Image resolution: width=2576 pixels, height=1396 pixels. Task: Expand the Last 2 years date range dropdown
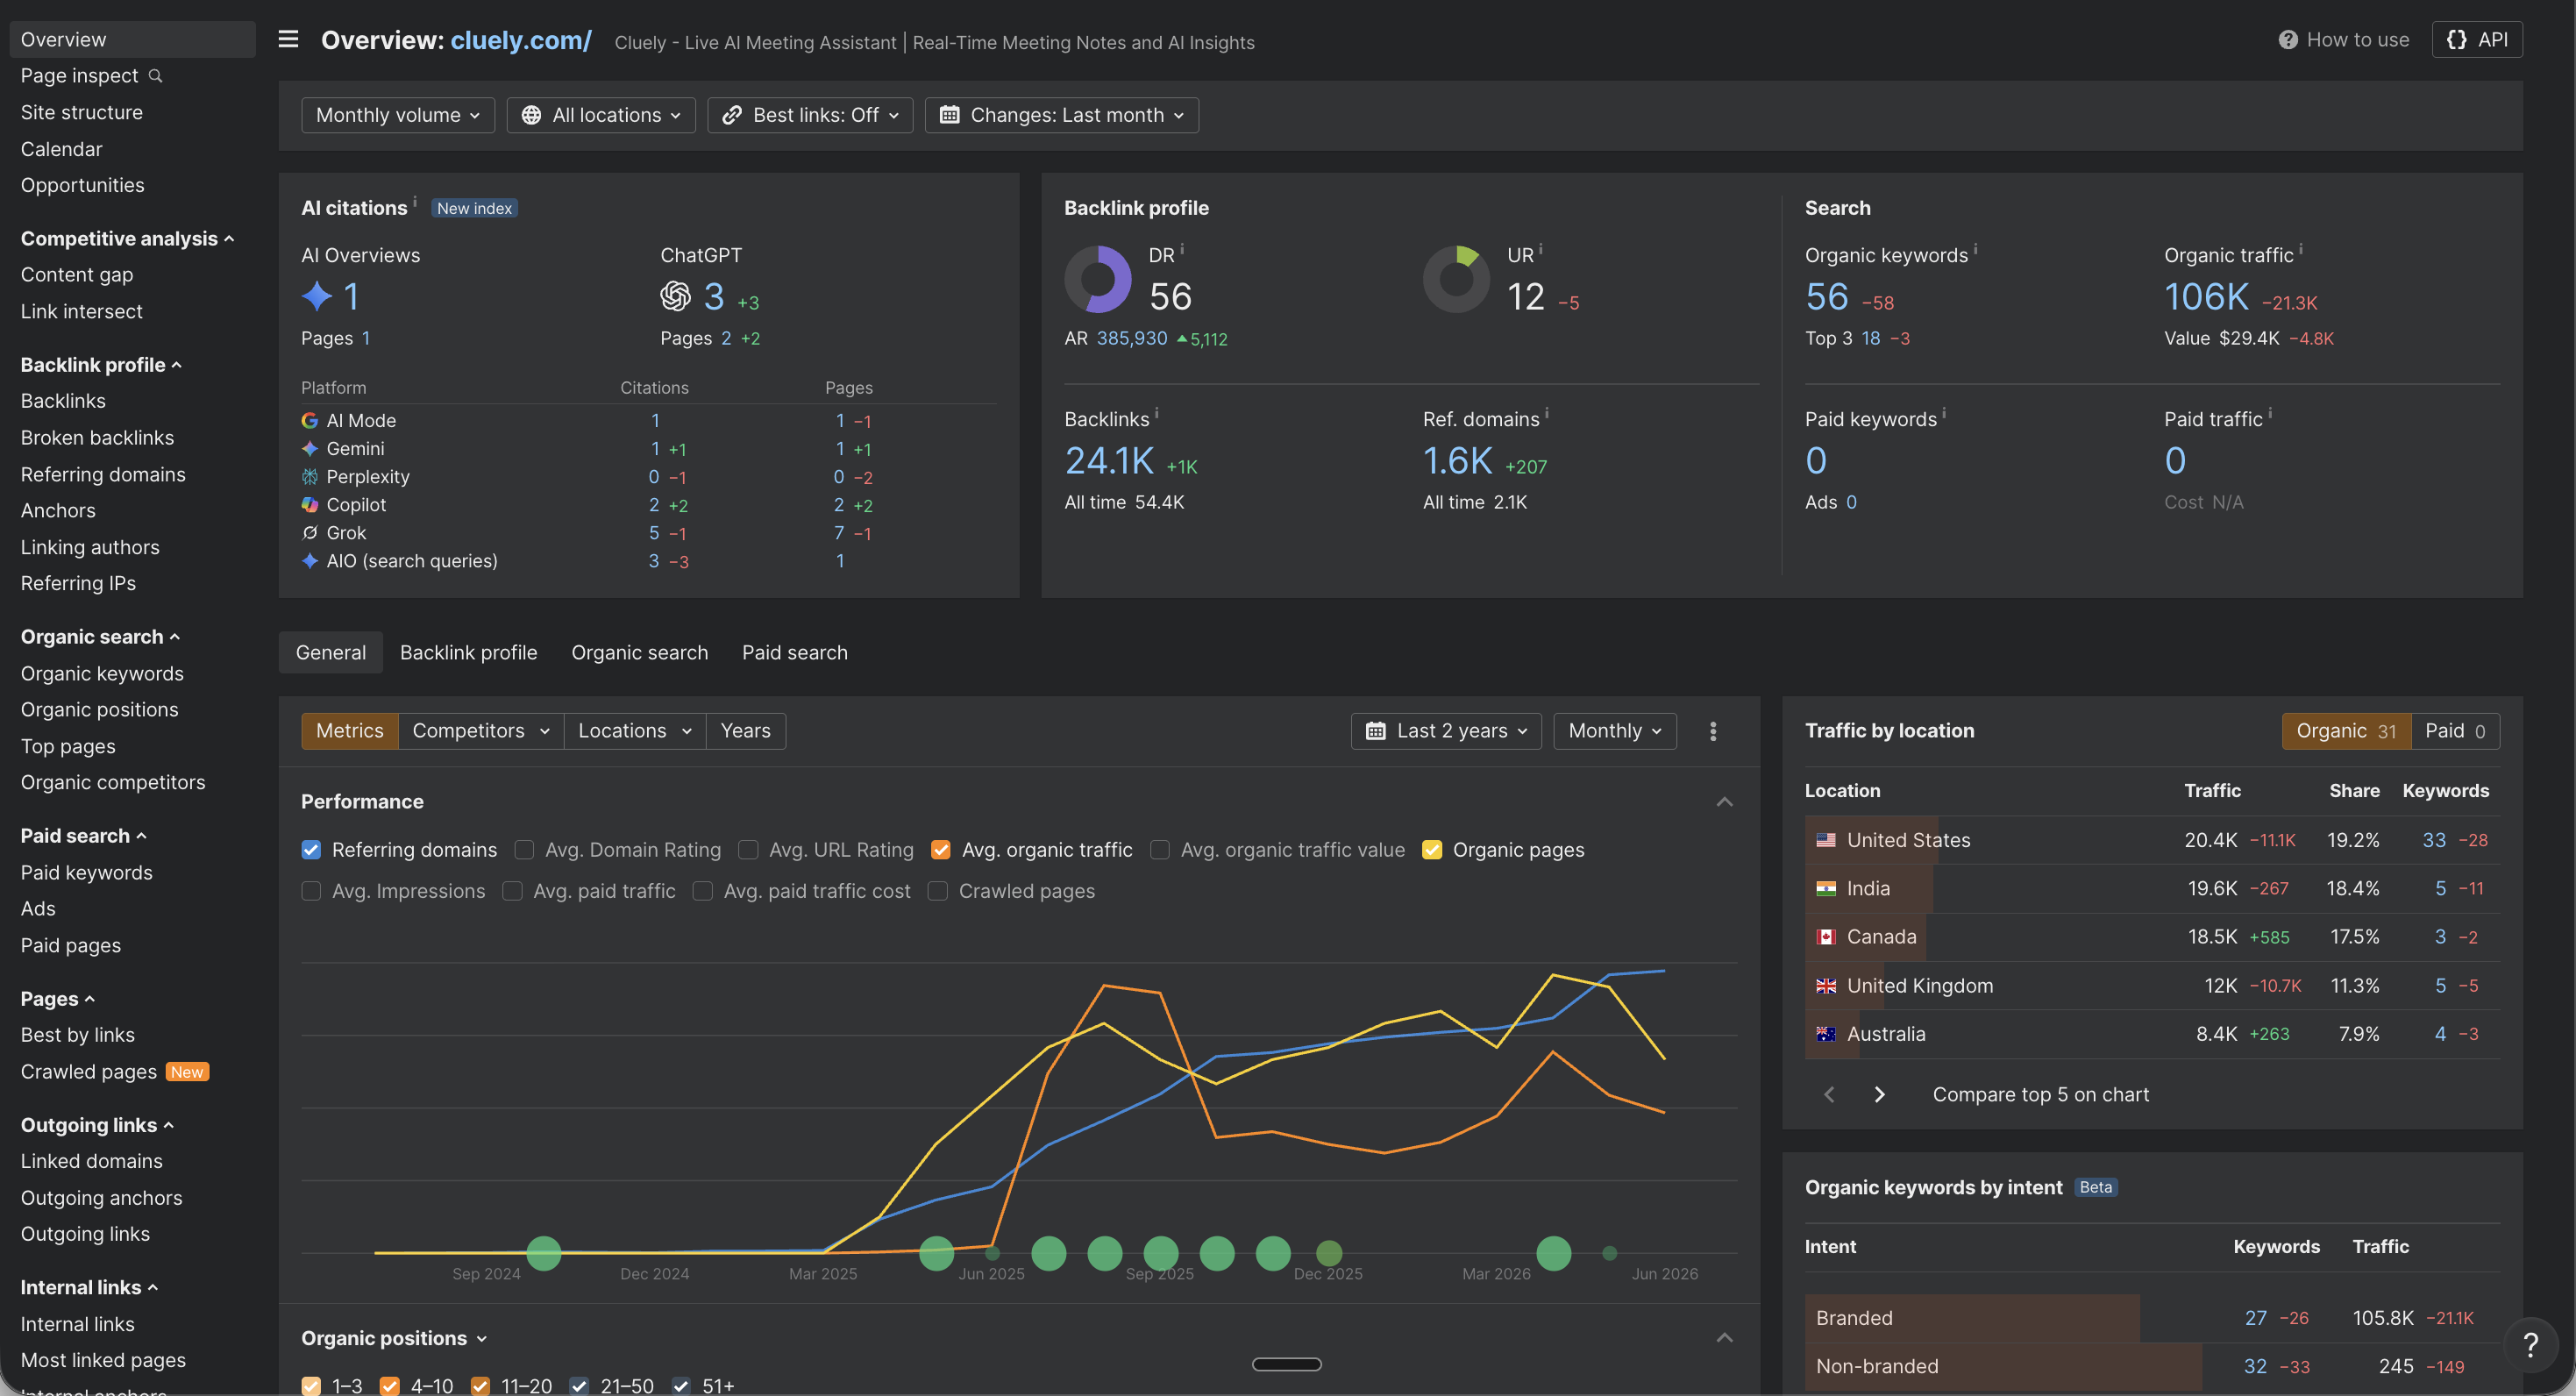(1445, 731)
